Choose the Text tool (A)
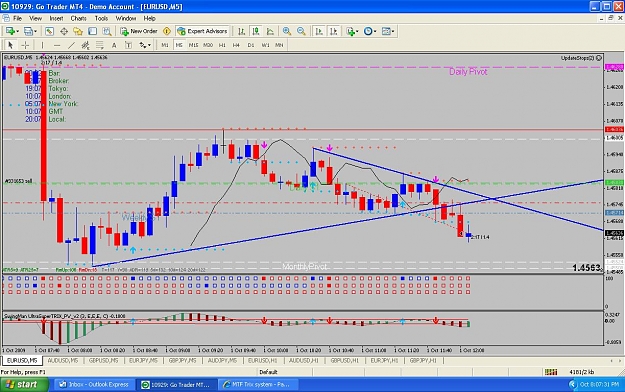This screenshot has width=625, height=392. click(114, 45)
